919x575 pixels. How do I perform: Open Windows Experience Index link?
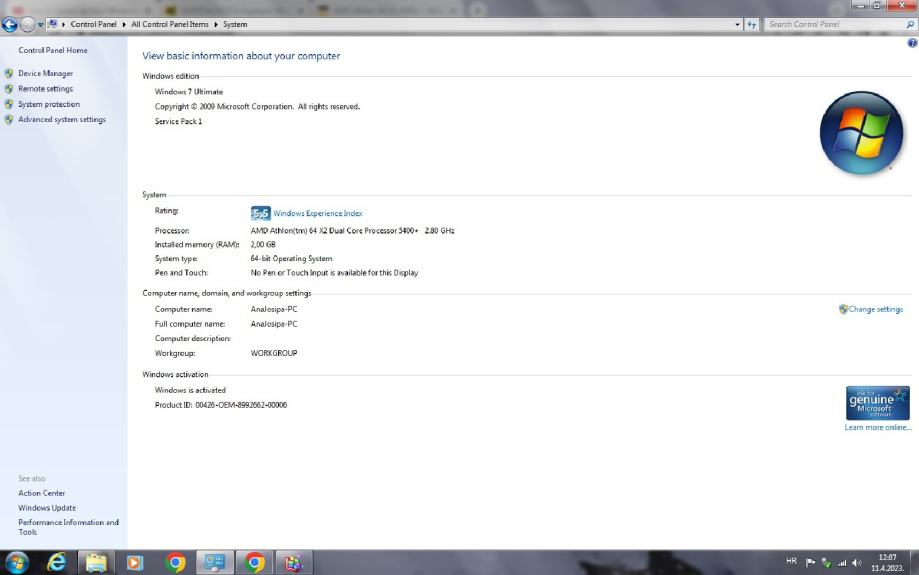(318, 213)
